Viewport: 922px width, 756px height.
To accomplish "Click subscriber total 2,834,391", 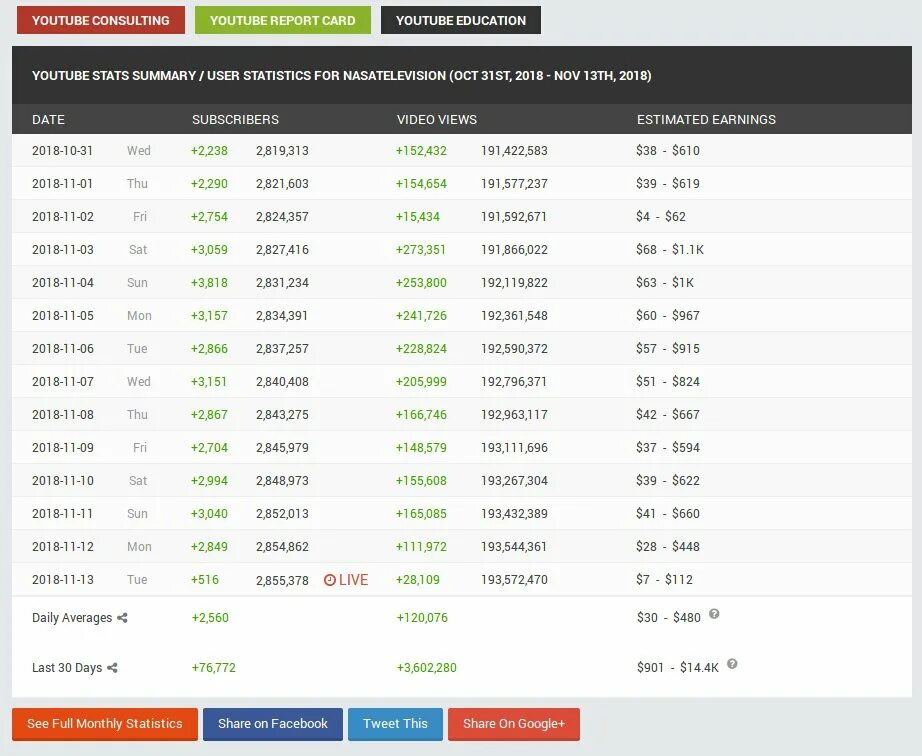I will (282, 316).
